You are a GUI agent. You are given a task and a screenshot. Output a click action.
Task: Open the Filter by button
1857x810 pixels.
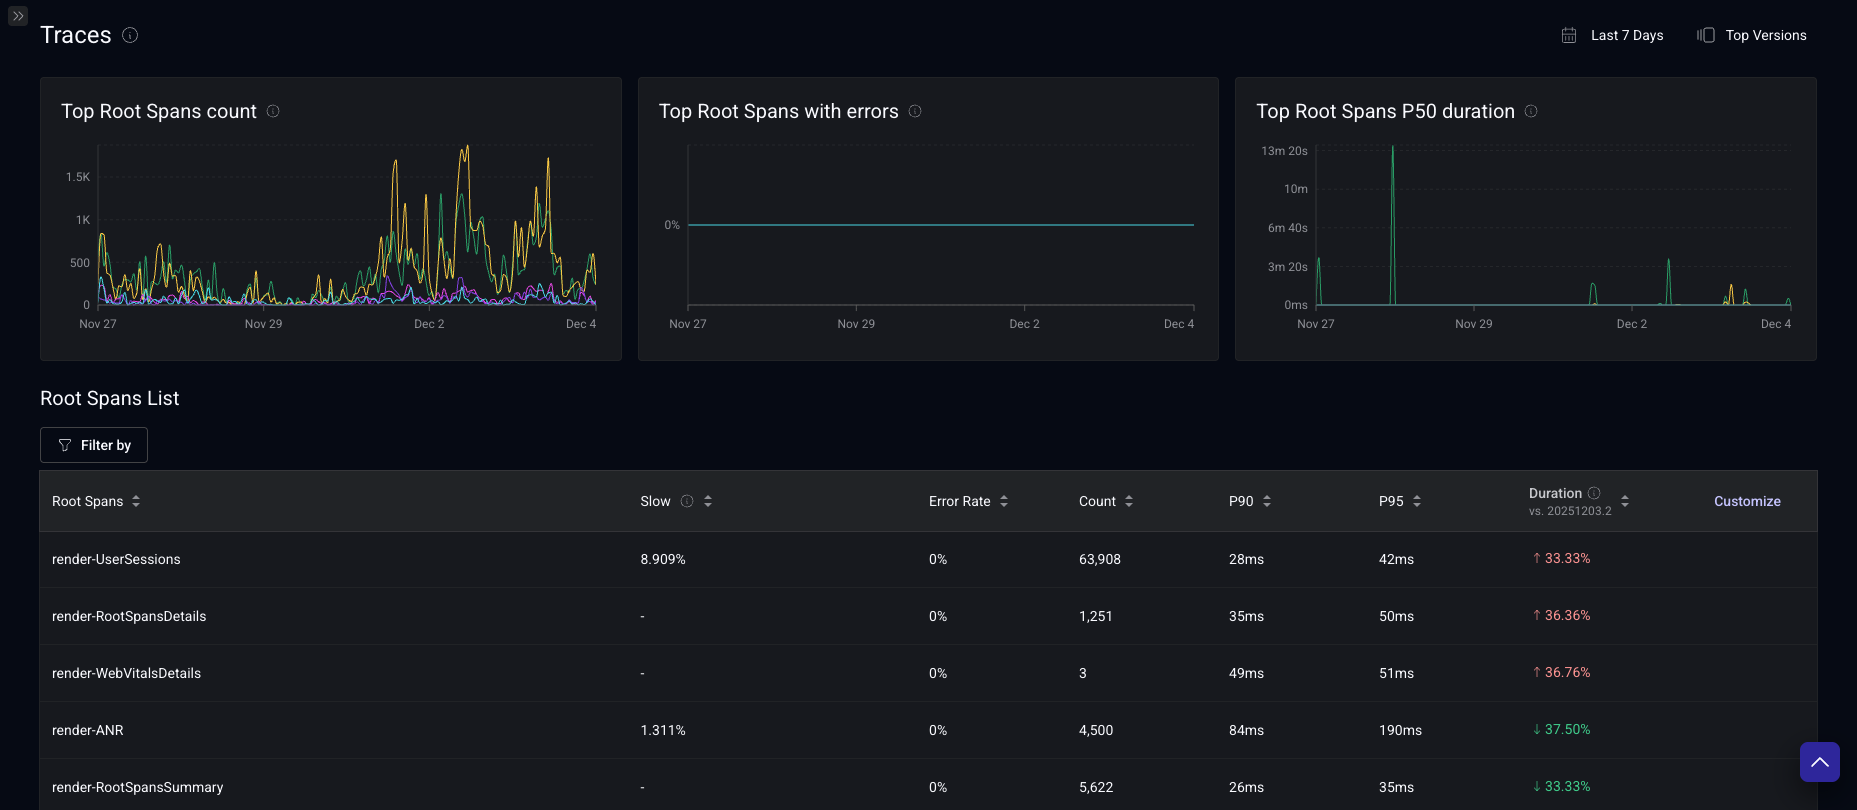94,445
